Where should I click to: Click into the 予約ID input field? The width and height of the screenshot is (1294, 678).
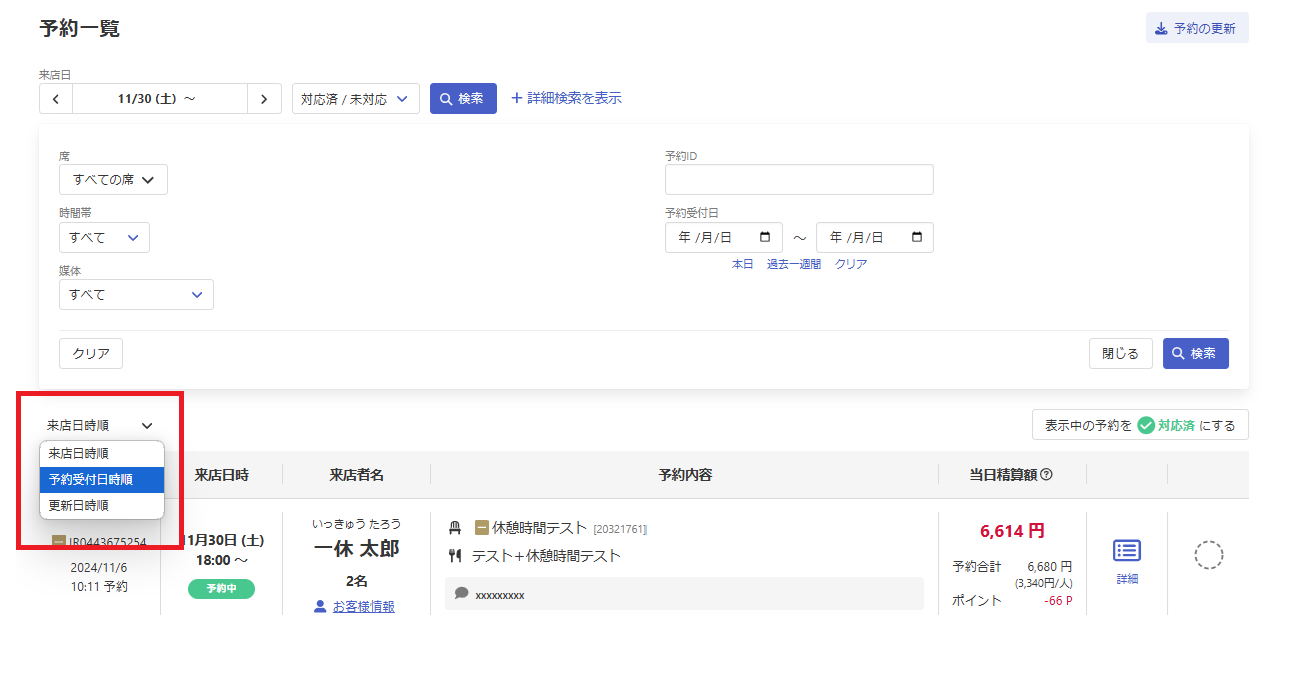click(799, 180)
